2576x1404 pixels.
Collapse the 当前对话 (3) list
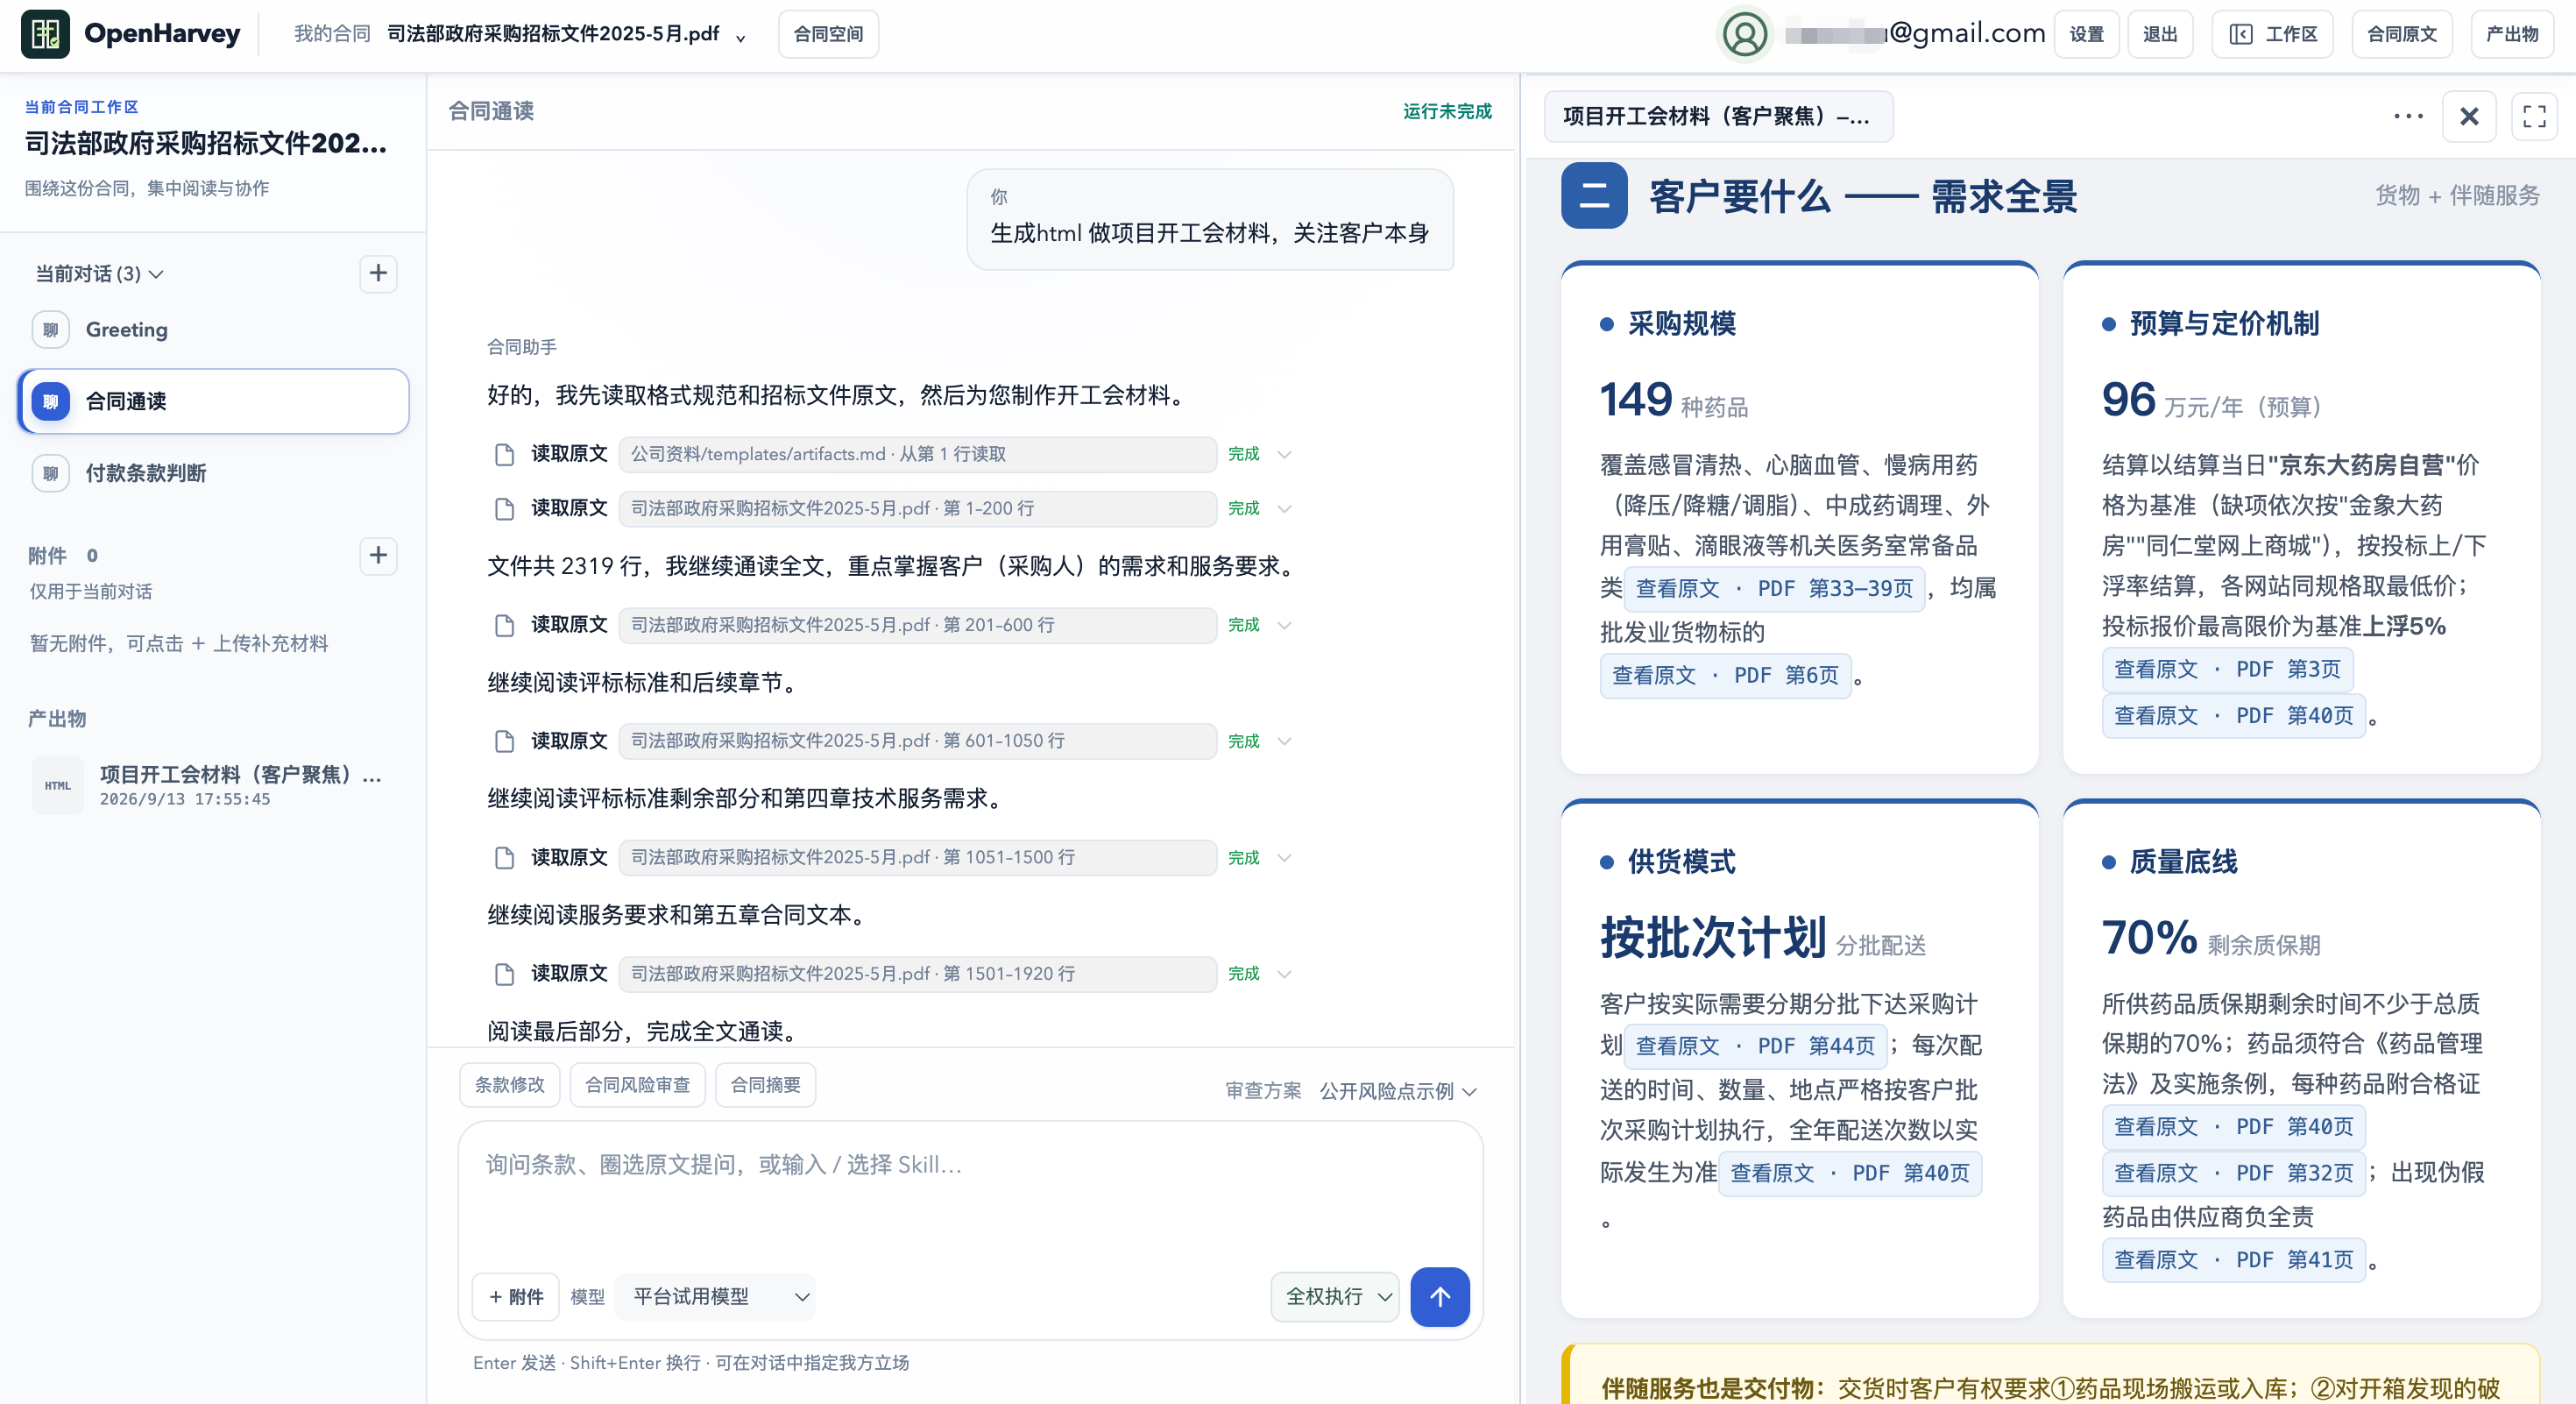pos(100,274)
